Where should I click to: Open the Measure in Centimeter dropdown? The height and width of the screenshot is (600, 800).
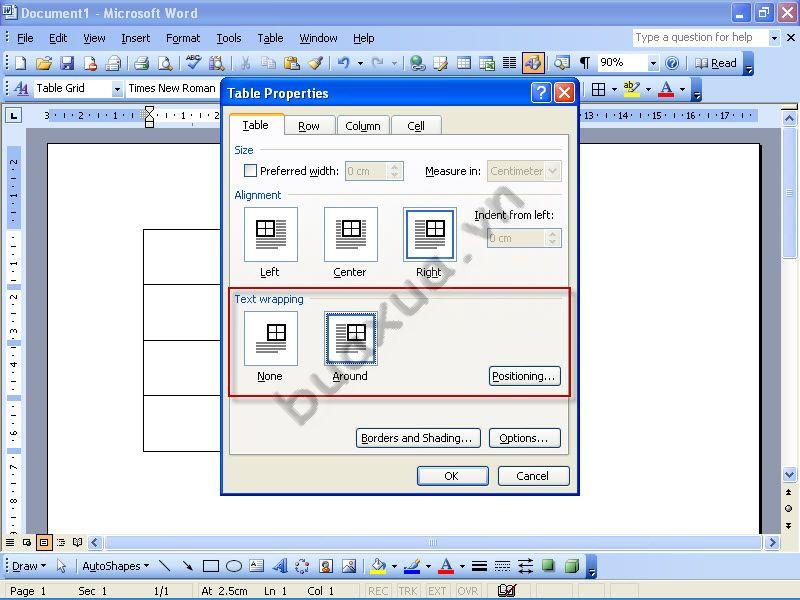coord(553,171)
